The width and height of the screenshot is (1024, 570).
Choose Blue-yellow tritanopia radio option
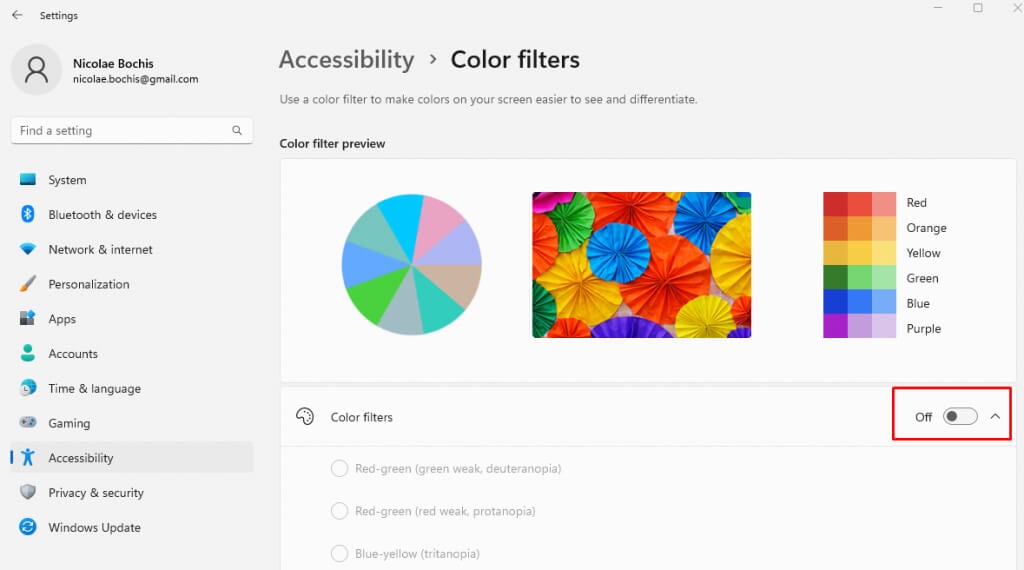(x=339, y=553)
